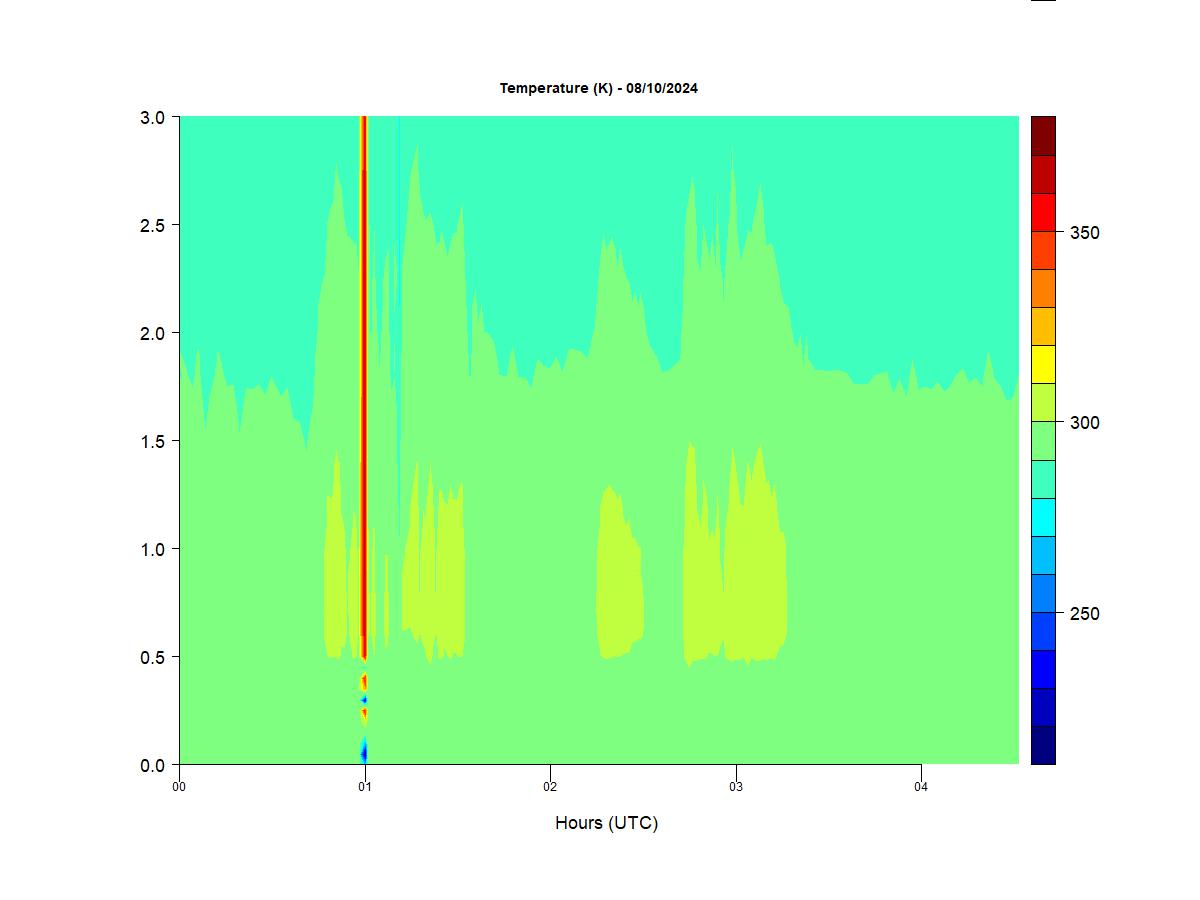Screen dimensions: 1200x900
Task: Click the y-axis tick label 2.5
Action: tap(153, 225)
